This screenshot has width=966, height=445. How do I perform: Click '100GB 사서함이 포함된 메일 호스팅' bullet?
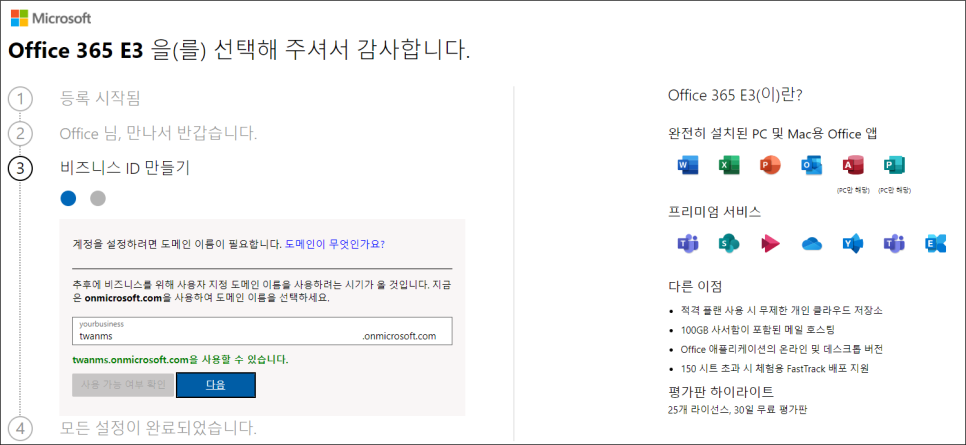pos(757,330)
